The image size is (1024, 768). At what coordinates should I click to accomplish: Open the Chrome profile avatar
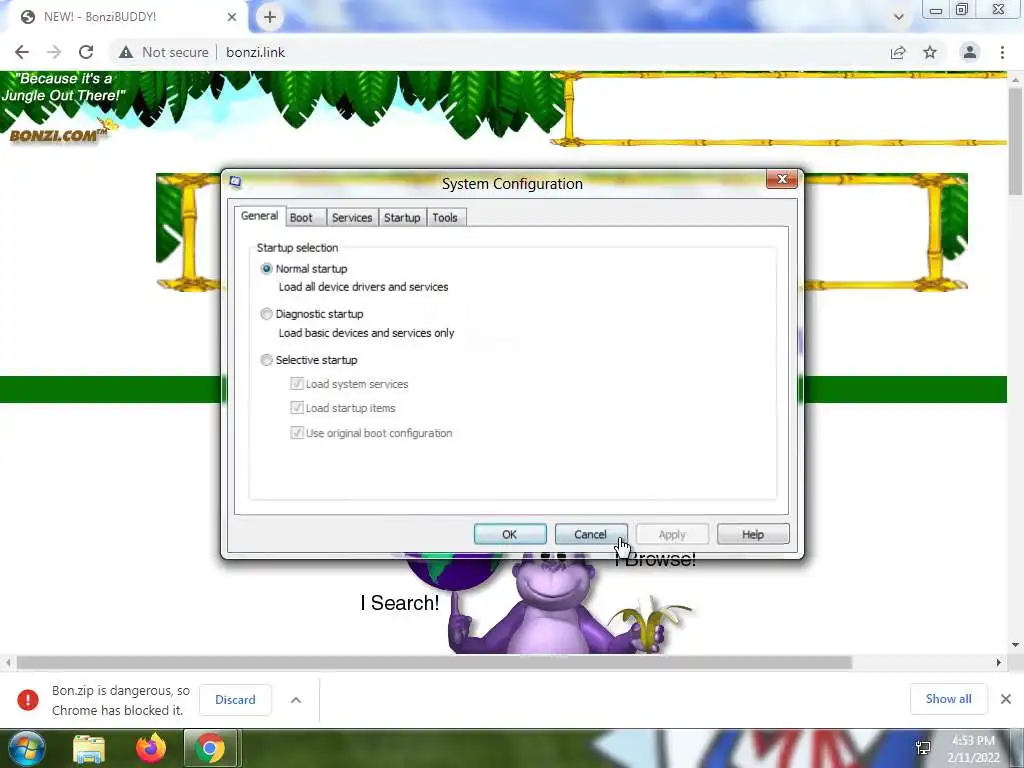tap(970, 52)
